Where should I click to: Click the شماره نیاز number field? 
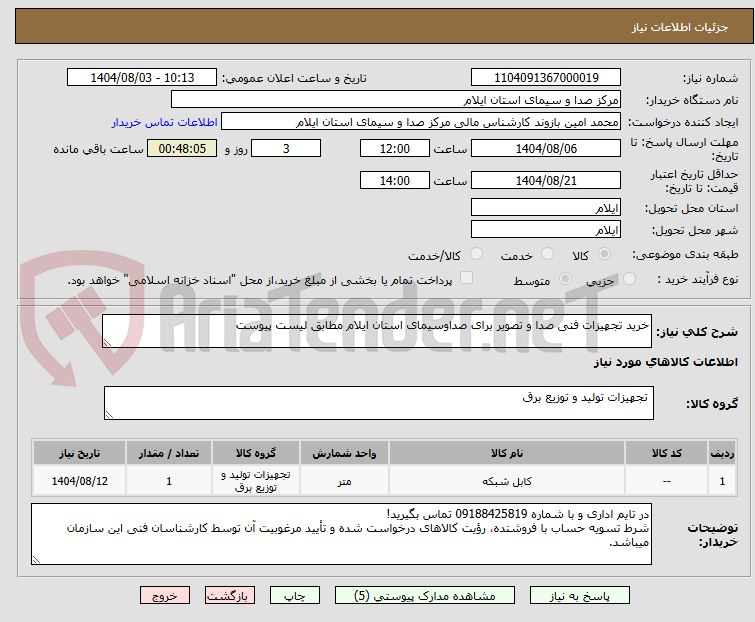tap(546, 78)
